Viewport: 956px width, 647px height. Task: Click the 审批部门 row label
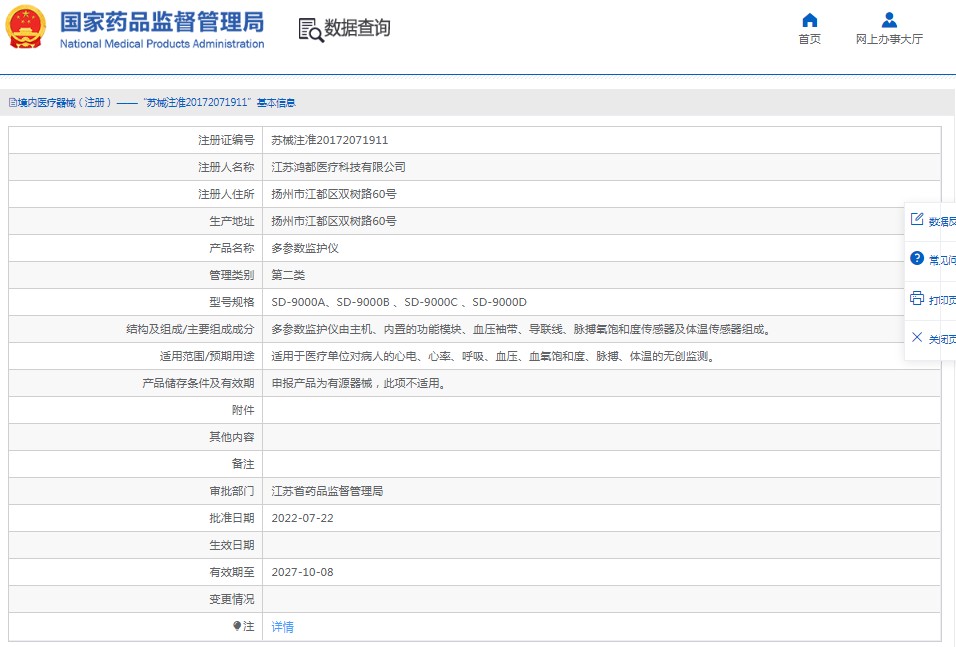coord(232,491)
